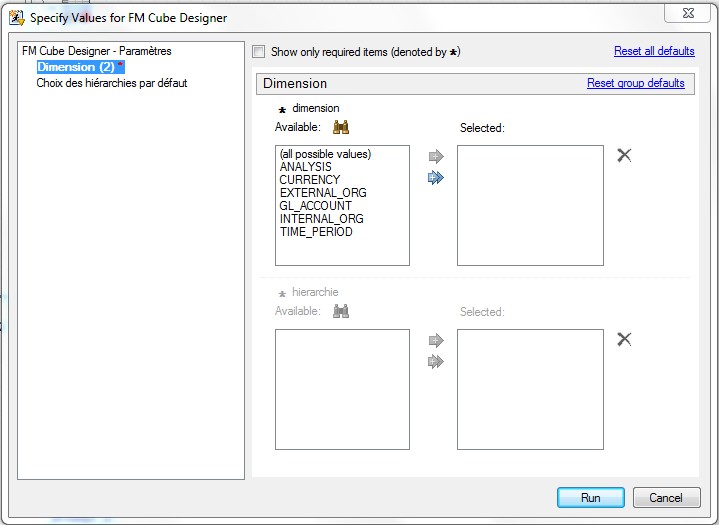
Task: Choose GL_ACCOUNT from the Available dimensions
Action: click(x=316, y=206)
